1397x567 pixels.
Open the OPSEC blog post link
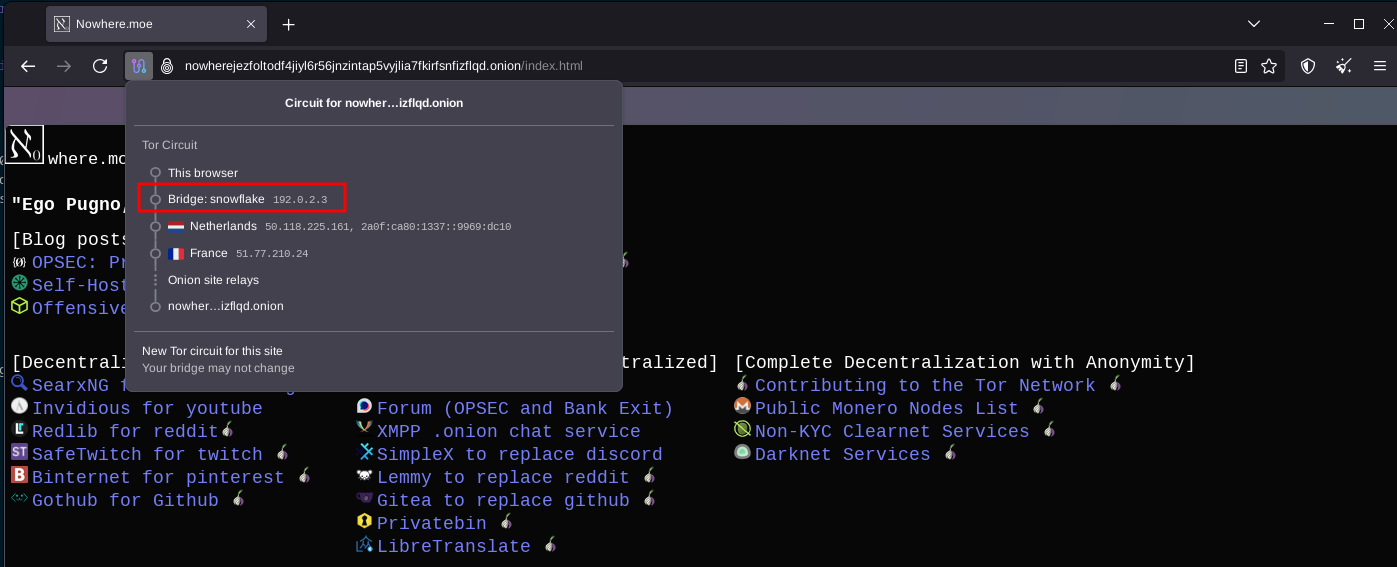(79, 262)
